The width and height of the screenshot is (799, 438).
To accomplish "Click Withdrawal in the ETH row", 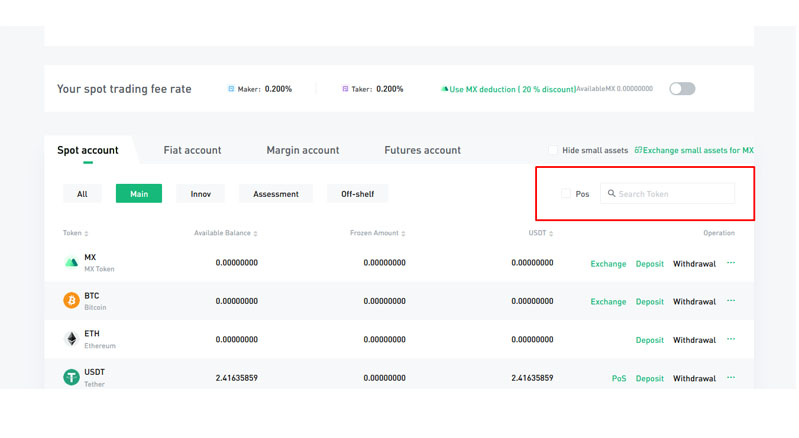I will point(694,340).
